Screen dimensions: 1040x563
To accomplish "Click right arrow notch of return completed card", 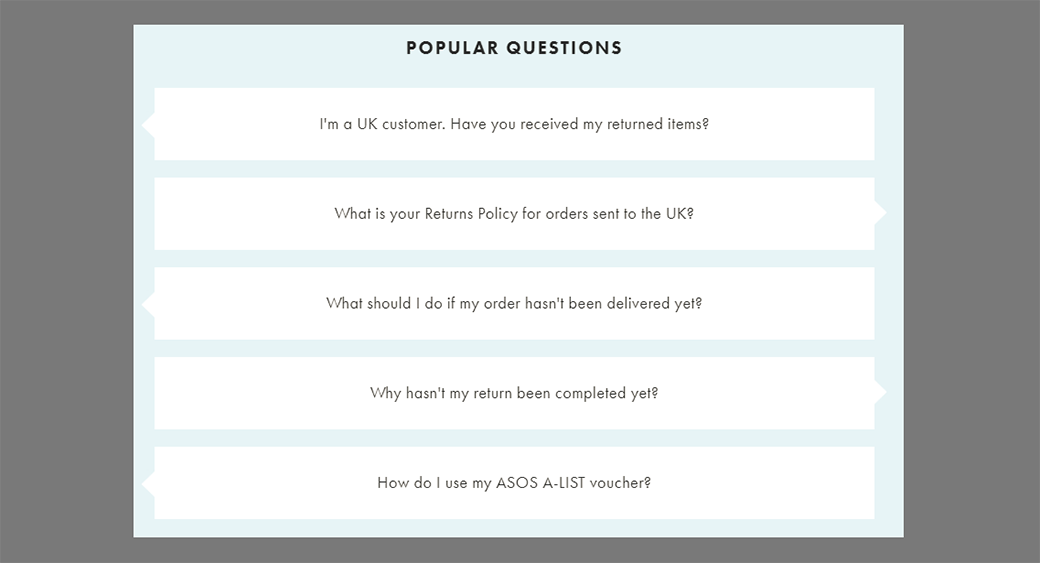I will coord(880,392).
